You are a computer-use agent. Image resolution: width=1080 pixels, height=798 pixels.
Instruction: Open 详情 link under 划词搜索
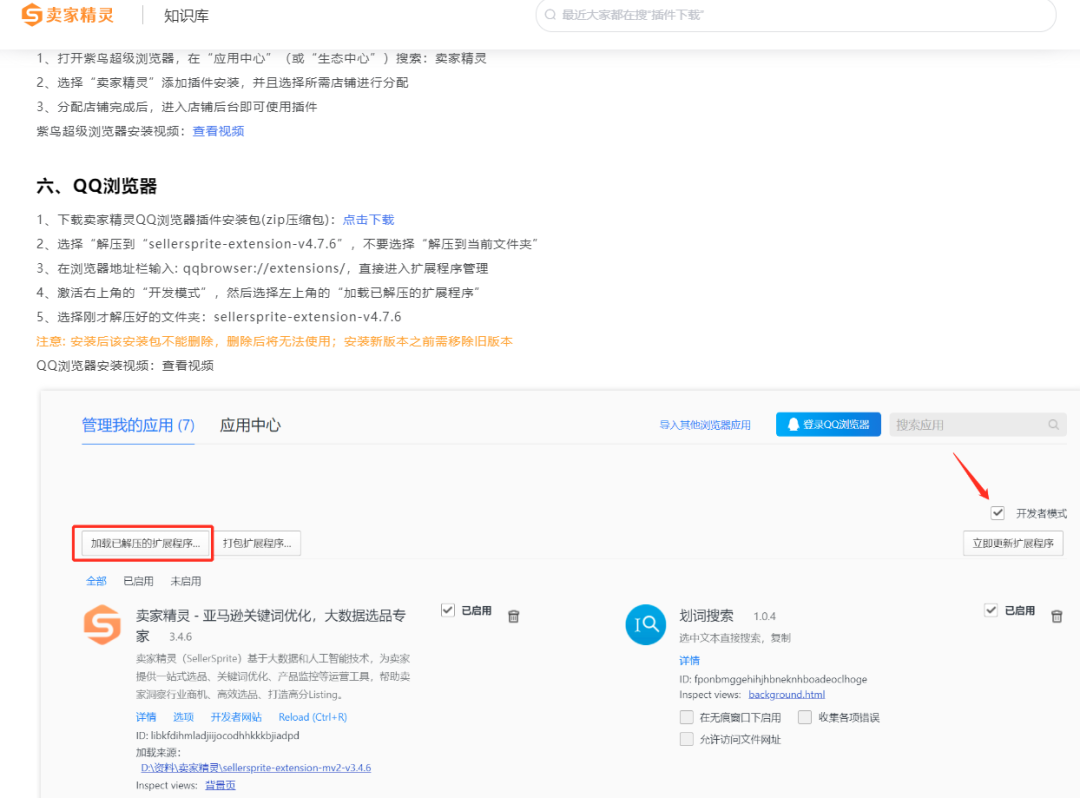click(x=689, y=661)
